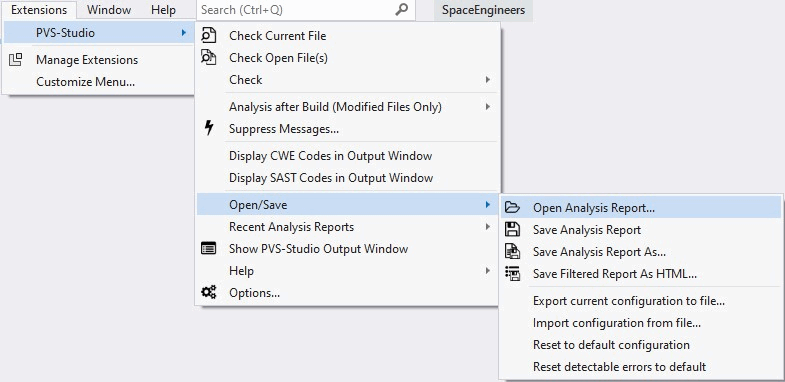Image resolution: width=785 pixels, height=382 pixels.
Task: Click the Open Analysis Report folder icon
Action: pos(512,207)
